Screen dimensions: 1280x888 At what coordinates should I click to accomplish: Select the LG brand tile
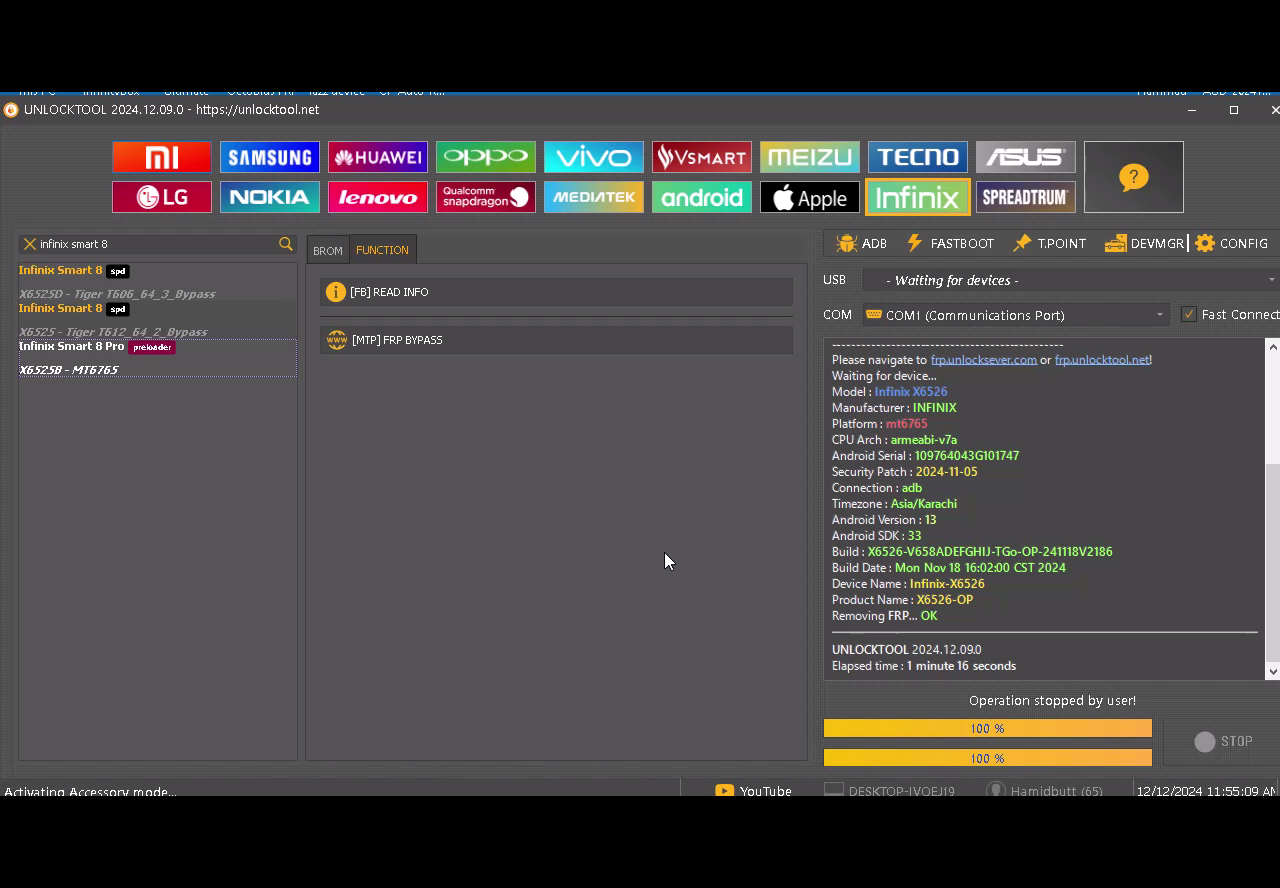[162, 197]
